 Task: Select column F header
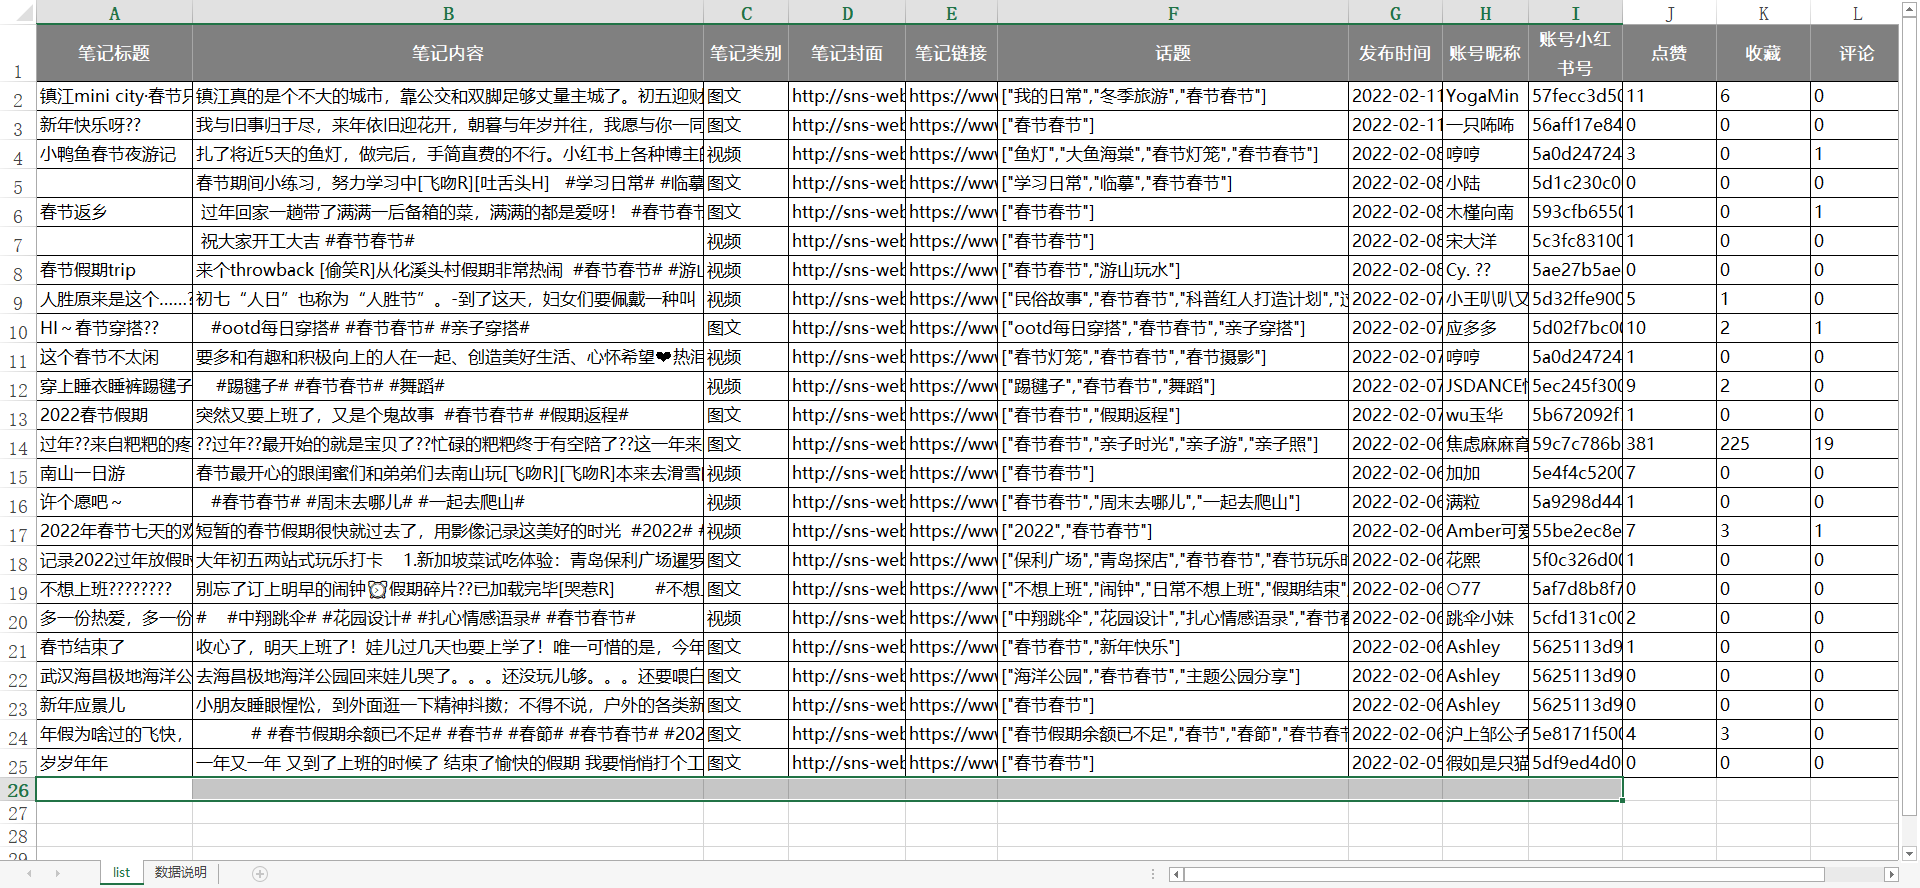pyautogui.click(x=1173, y=13)
